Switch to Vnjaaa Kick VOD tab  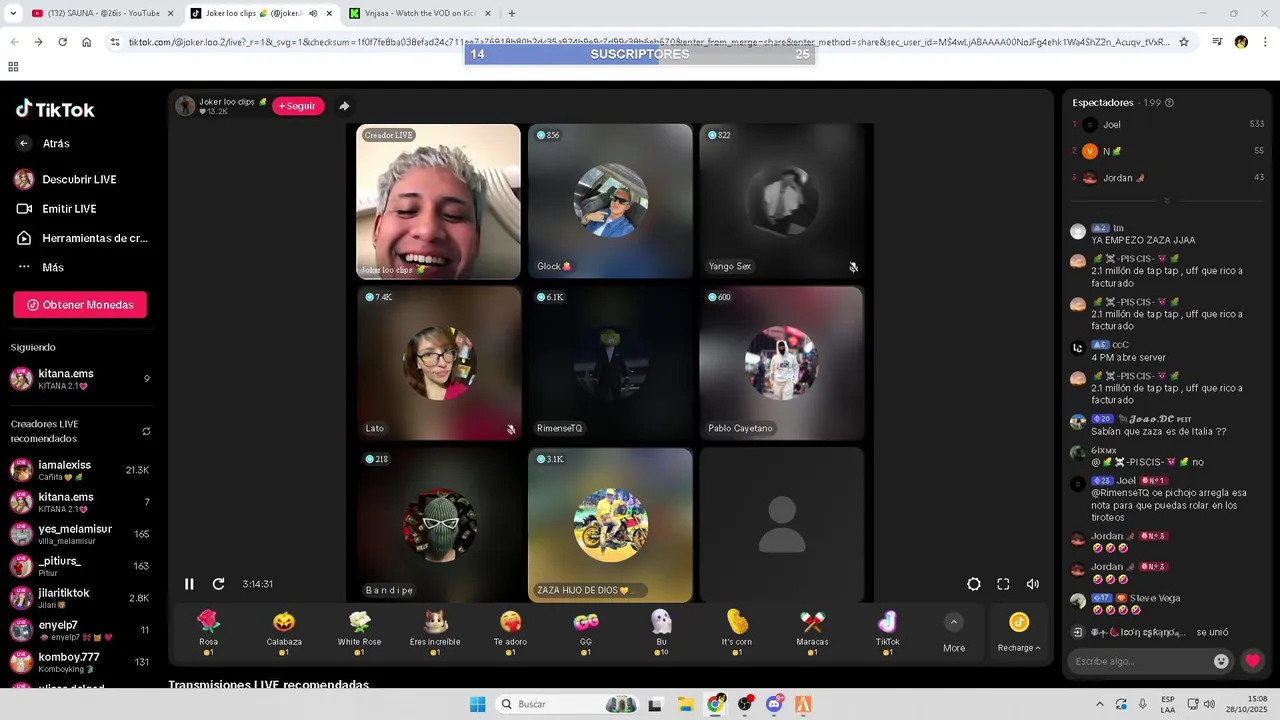coord(418,13)
